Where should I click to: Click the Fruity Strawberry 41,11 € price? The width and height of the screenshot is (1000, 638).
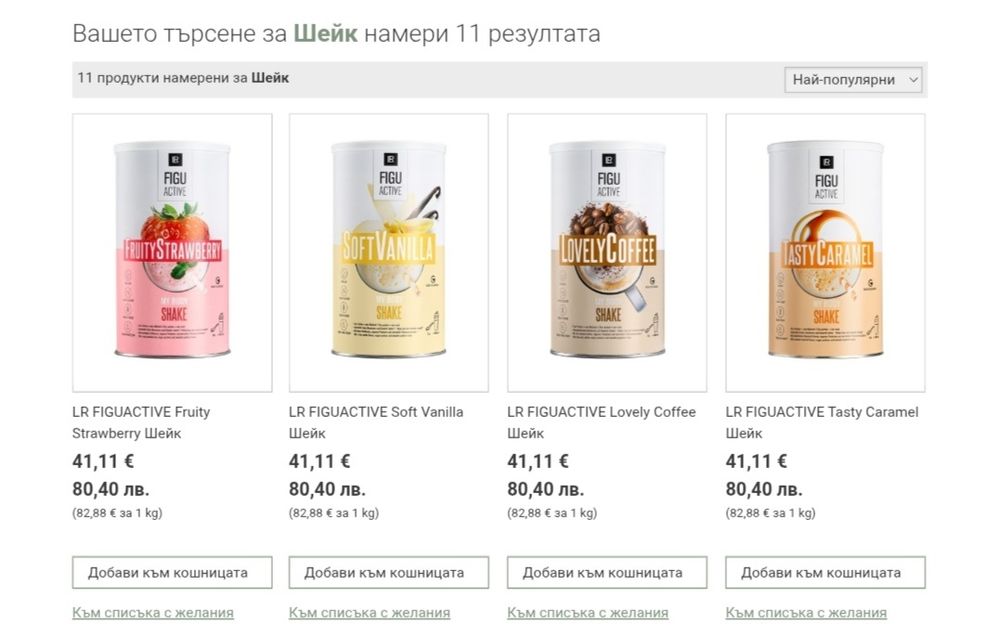pos(103,461)
